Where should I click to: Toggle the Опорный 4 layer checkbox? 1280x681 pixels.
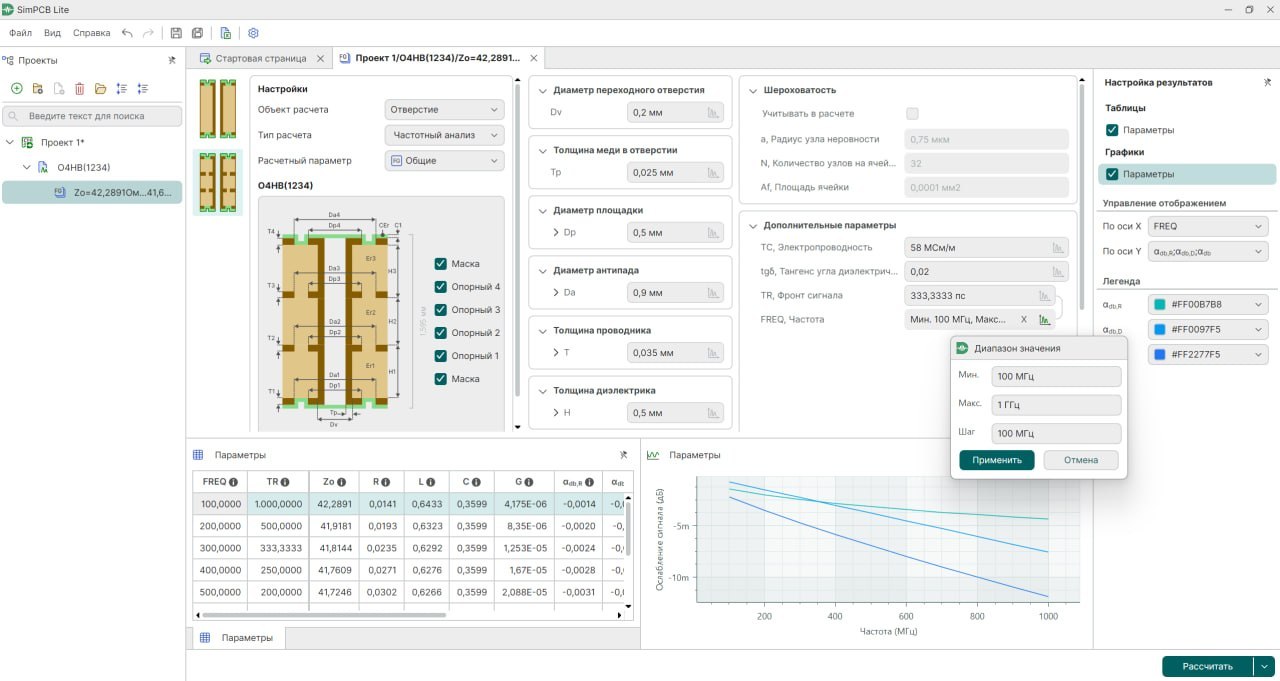point(441,287)
